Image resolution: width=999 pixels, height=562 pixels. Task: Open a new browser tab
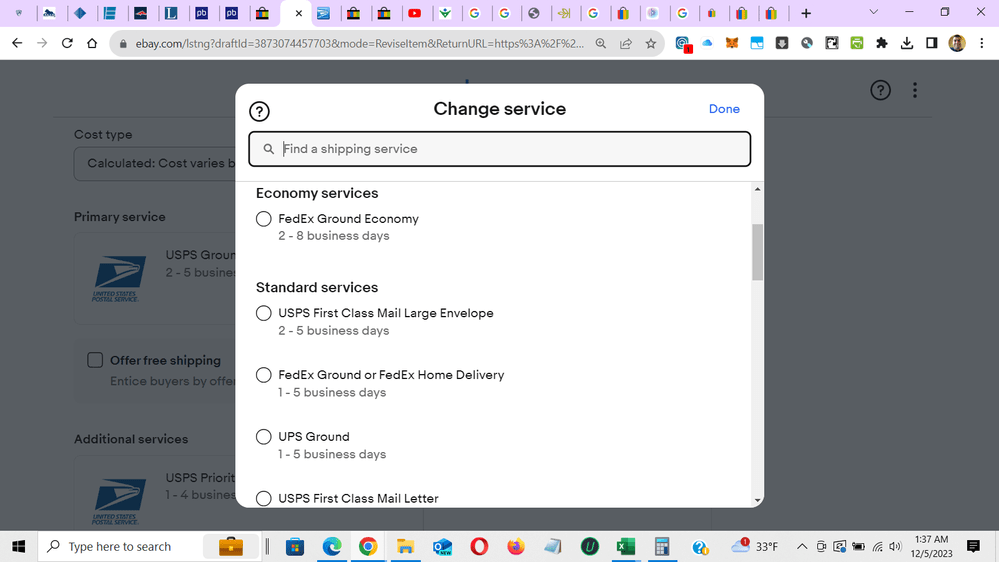click(806, 13)
